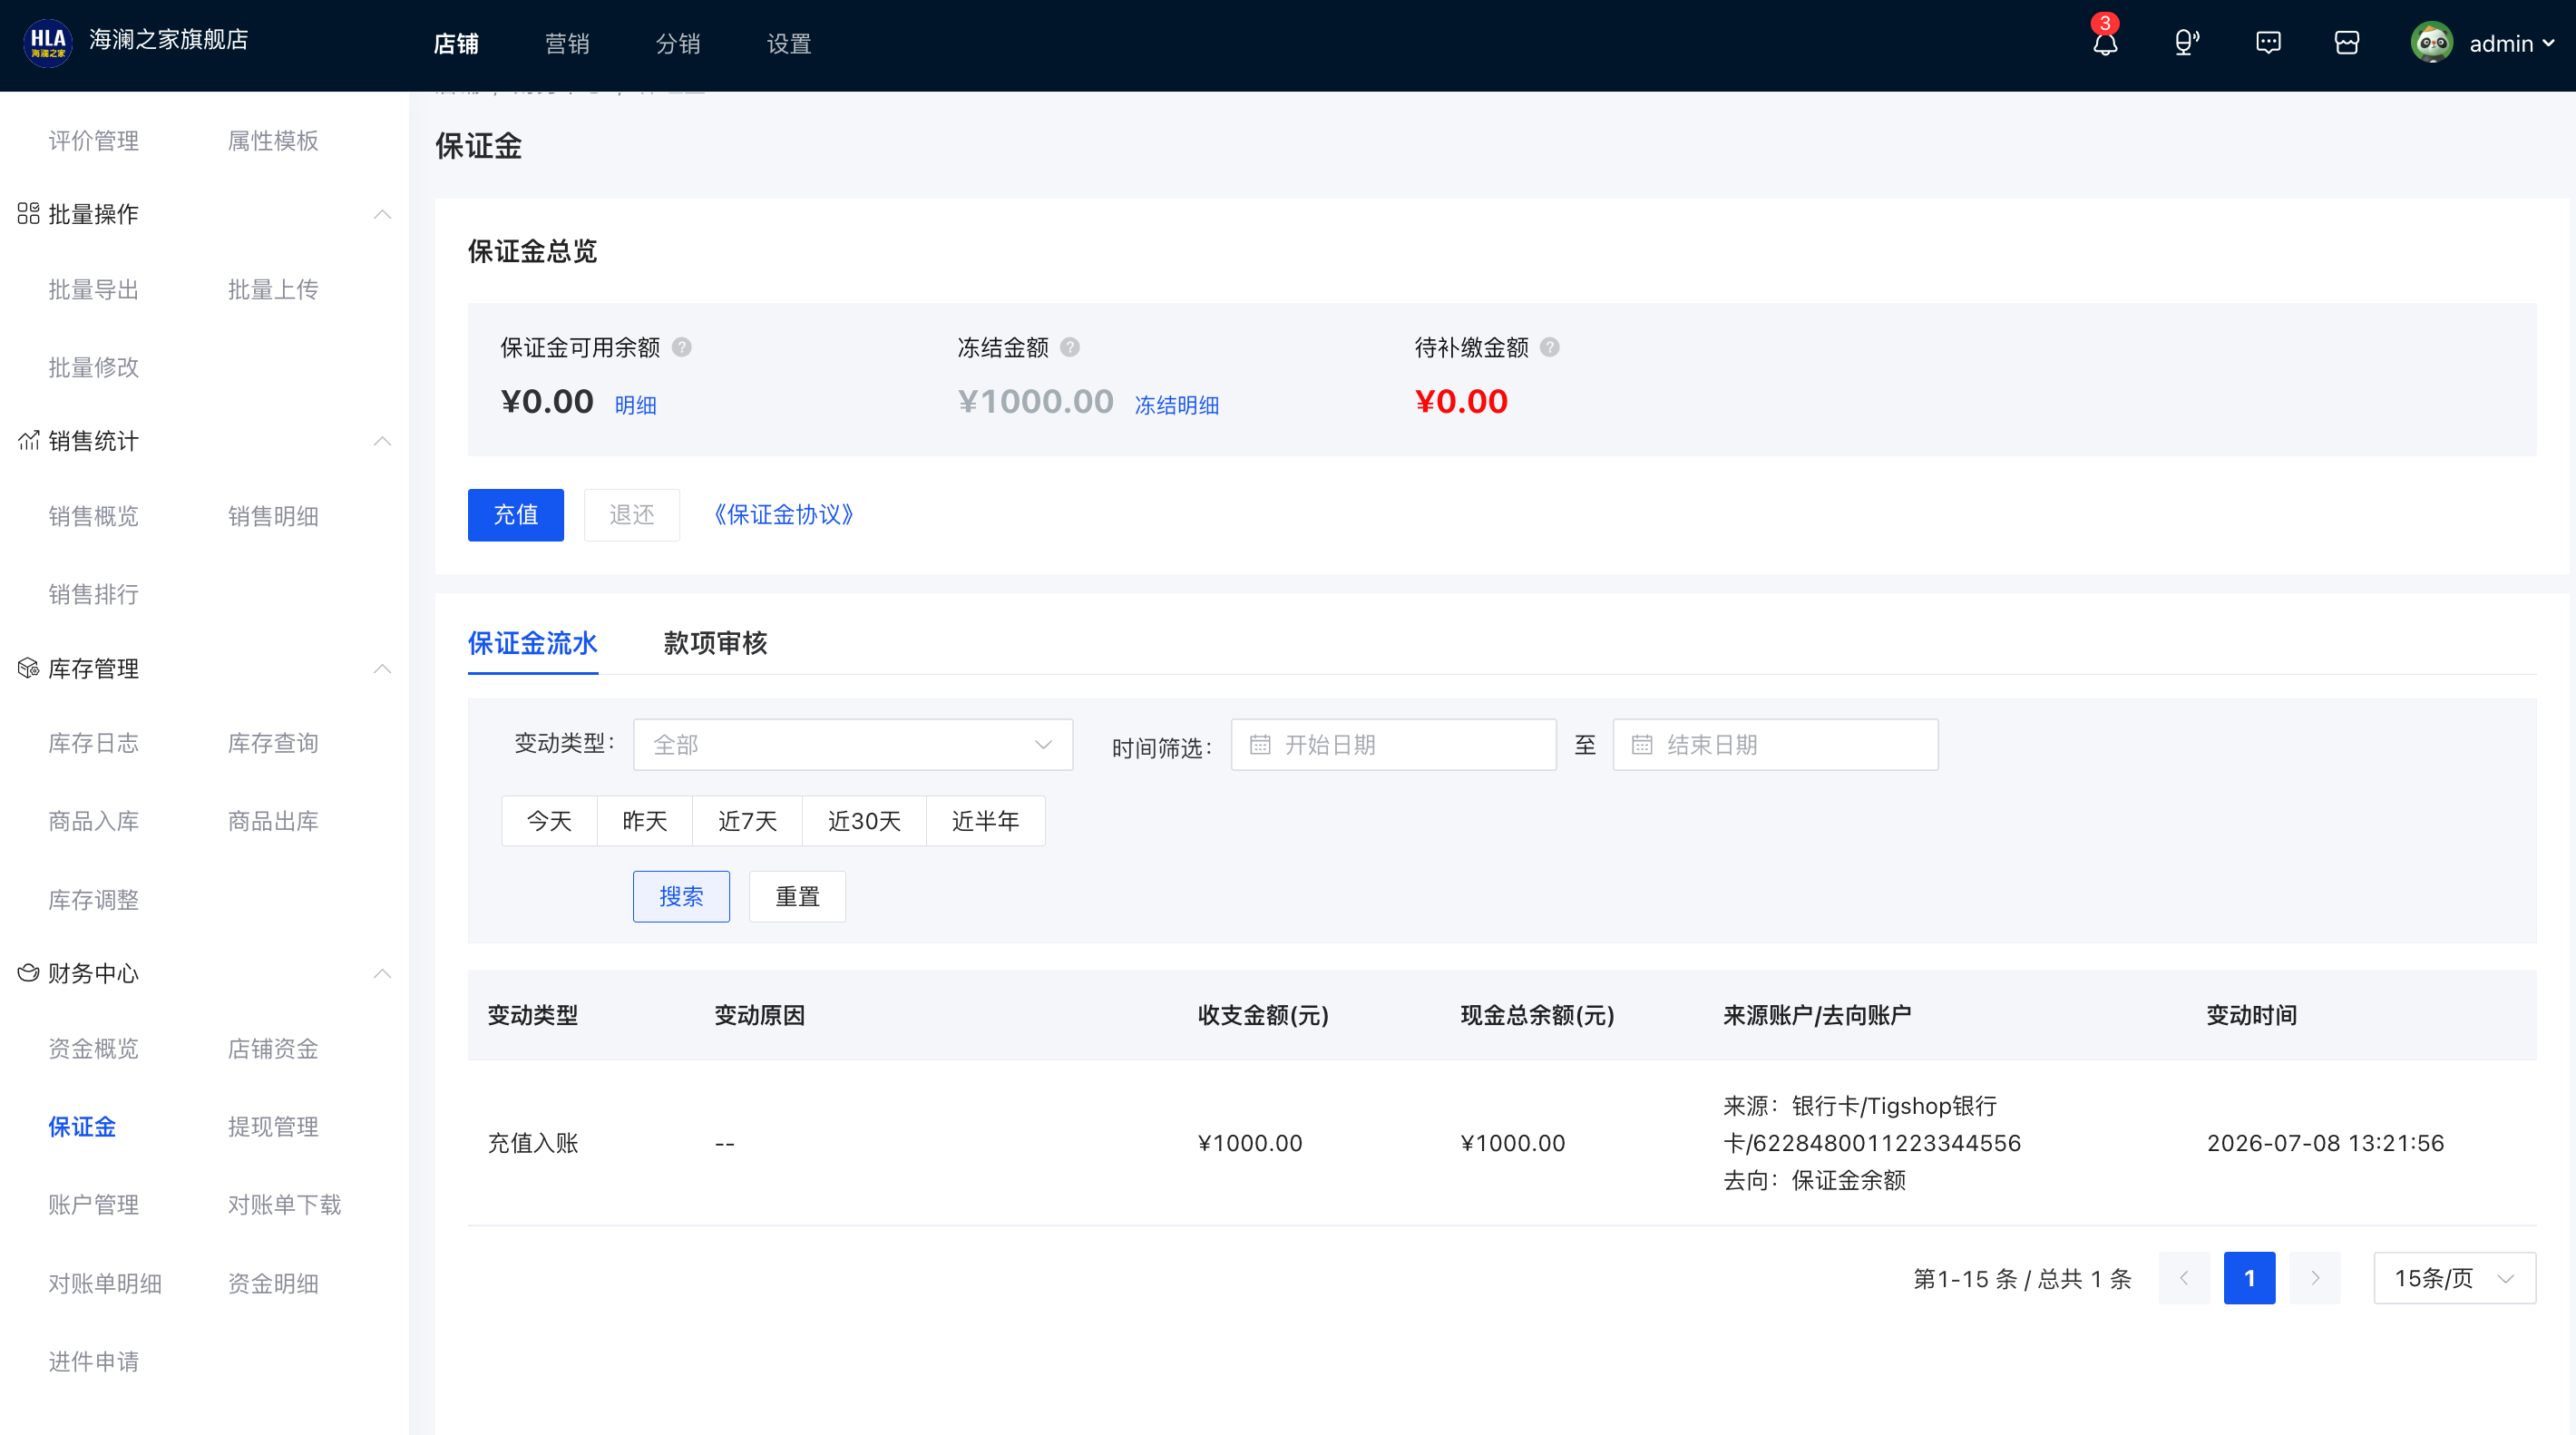The height and width of the screenshot is (1435, 2576).
Task: Open 库存查询 in sidebar
Action: [273, 744]
